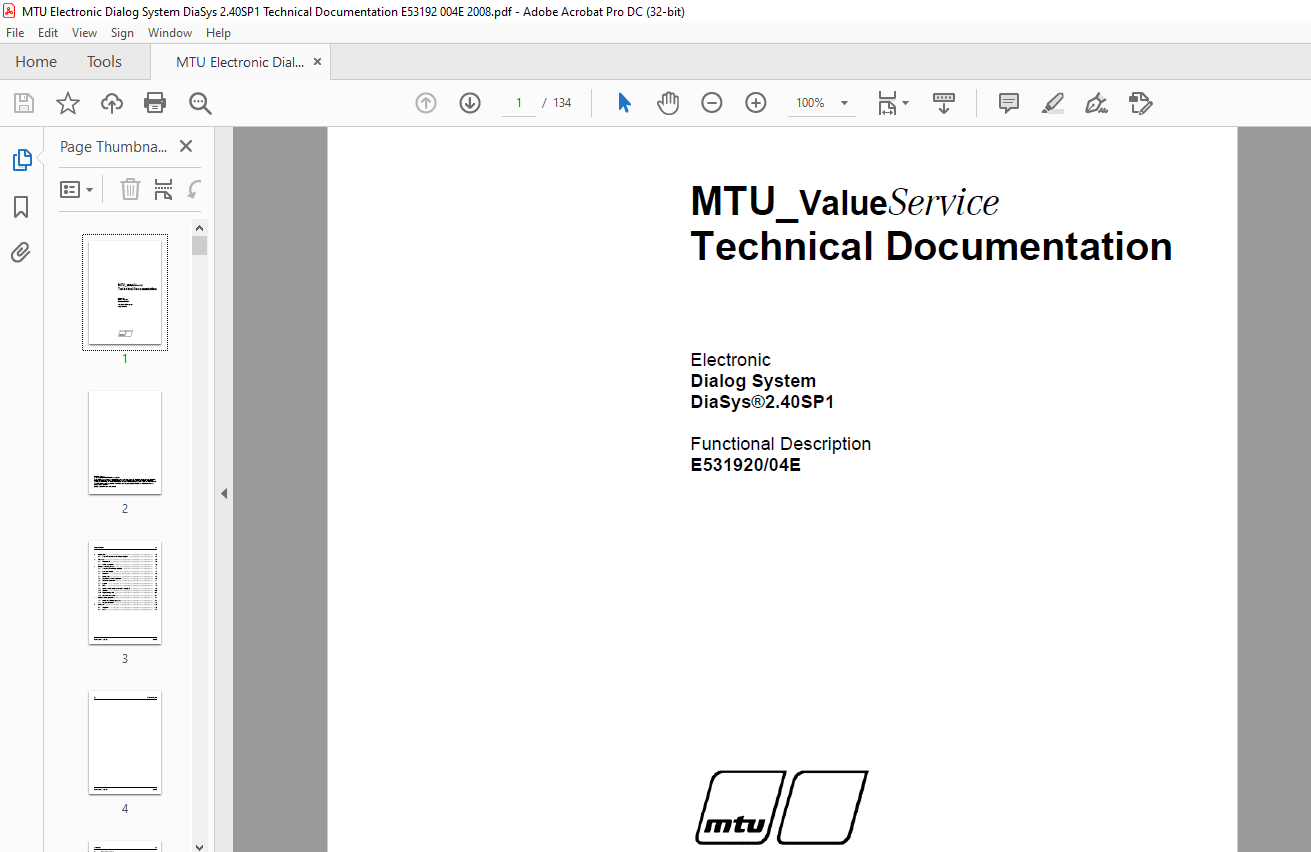
Task: Switch to the Home tab
Action: coord(36,61)
